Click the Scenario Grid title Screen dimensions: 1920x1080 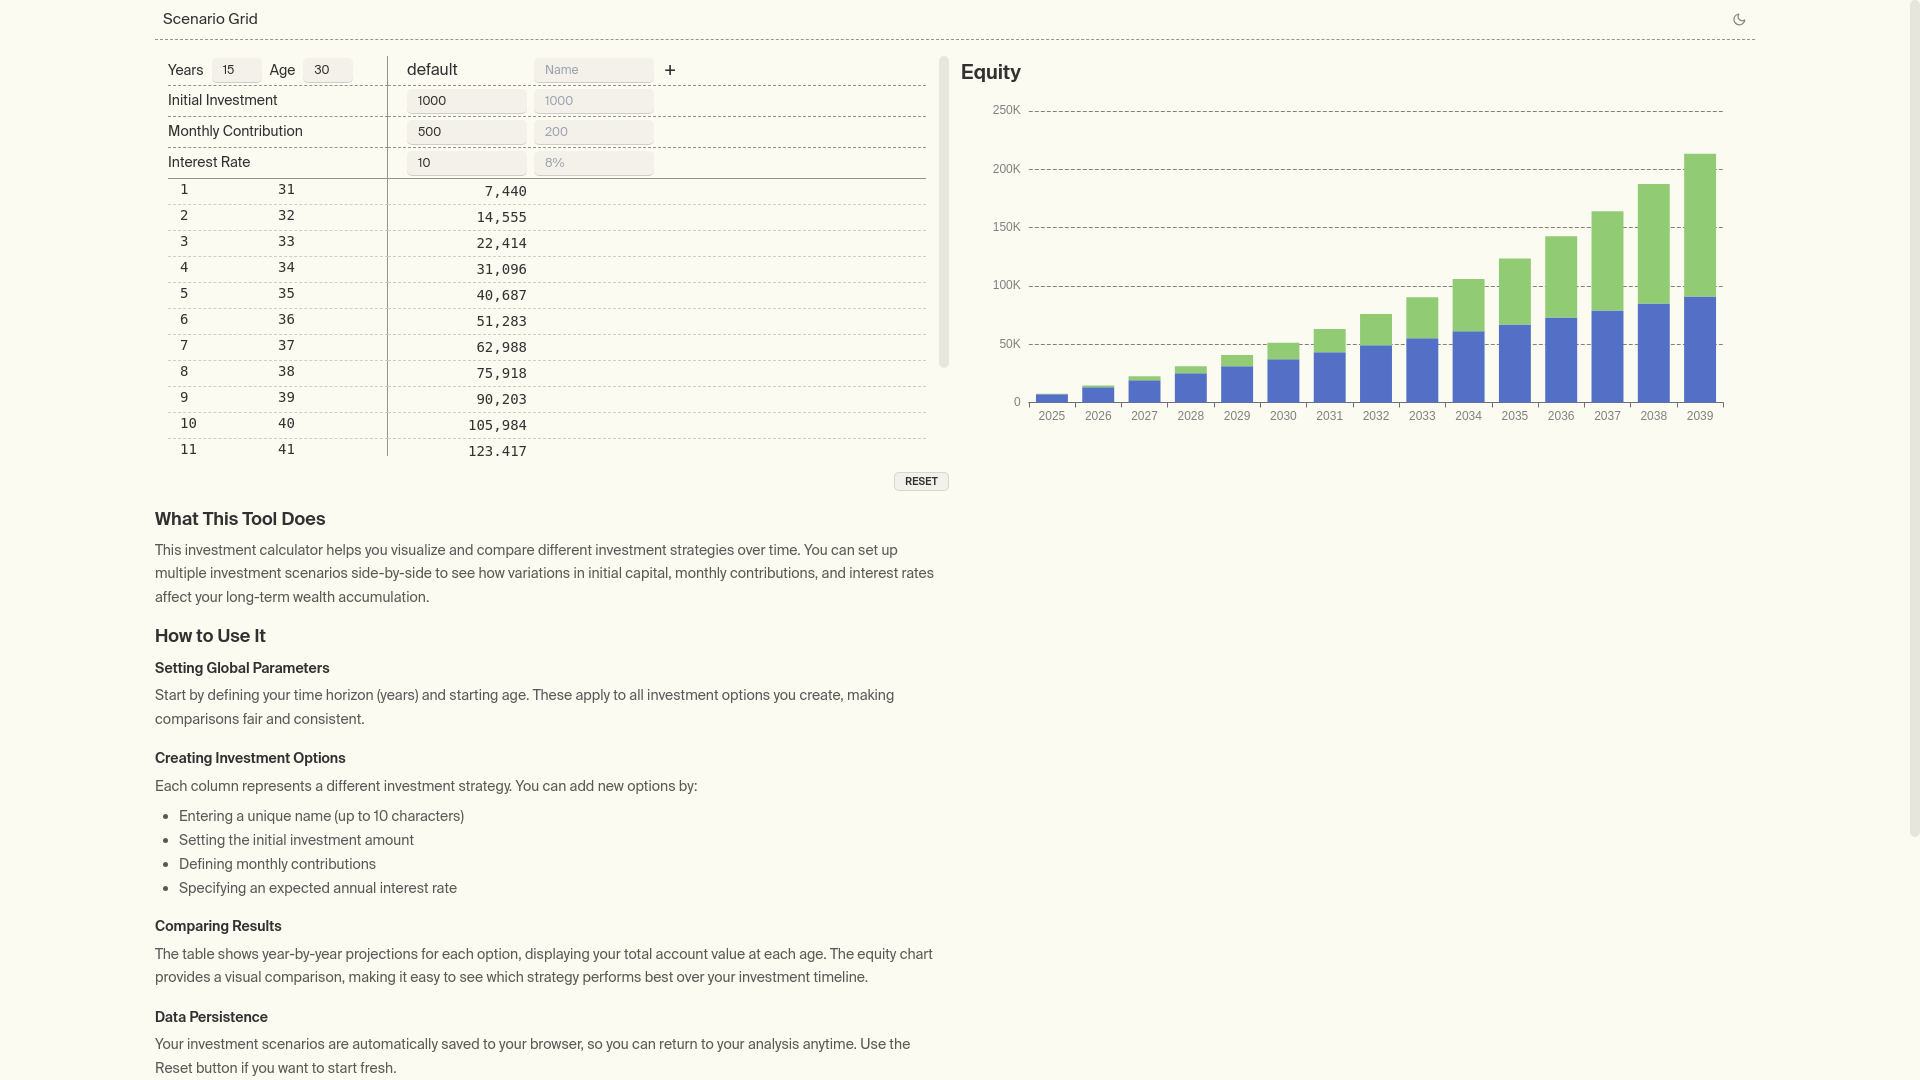click(210, 19)
